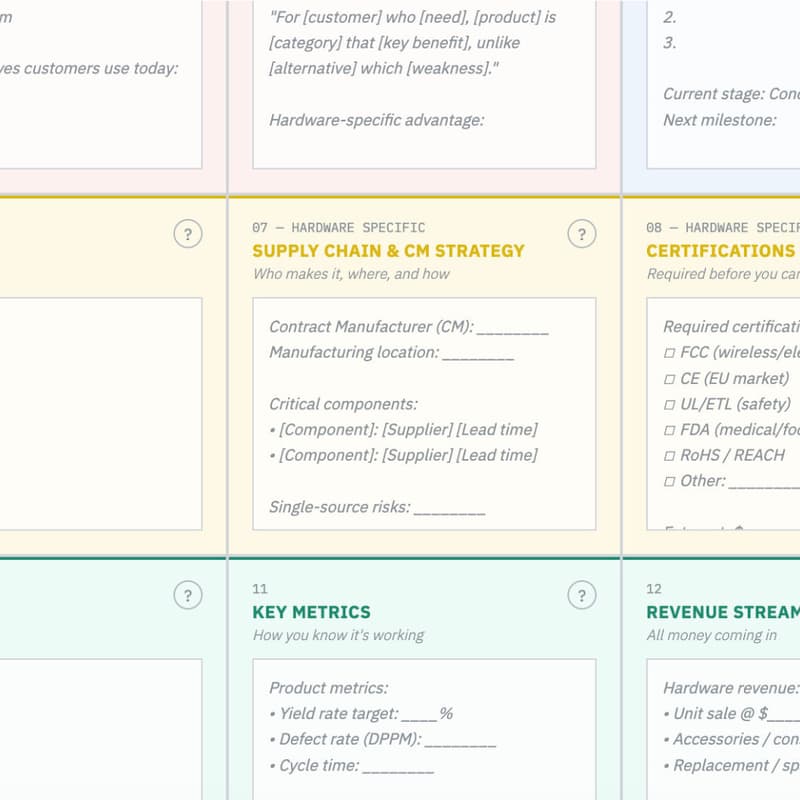
Task: Click the Hardware-specific advantage line
Action: [x=377, y=120]
